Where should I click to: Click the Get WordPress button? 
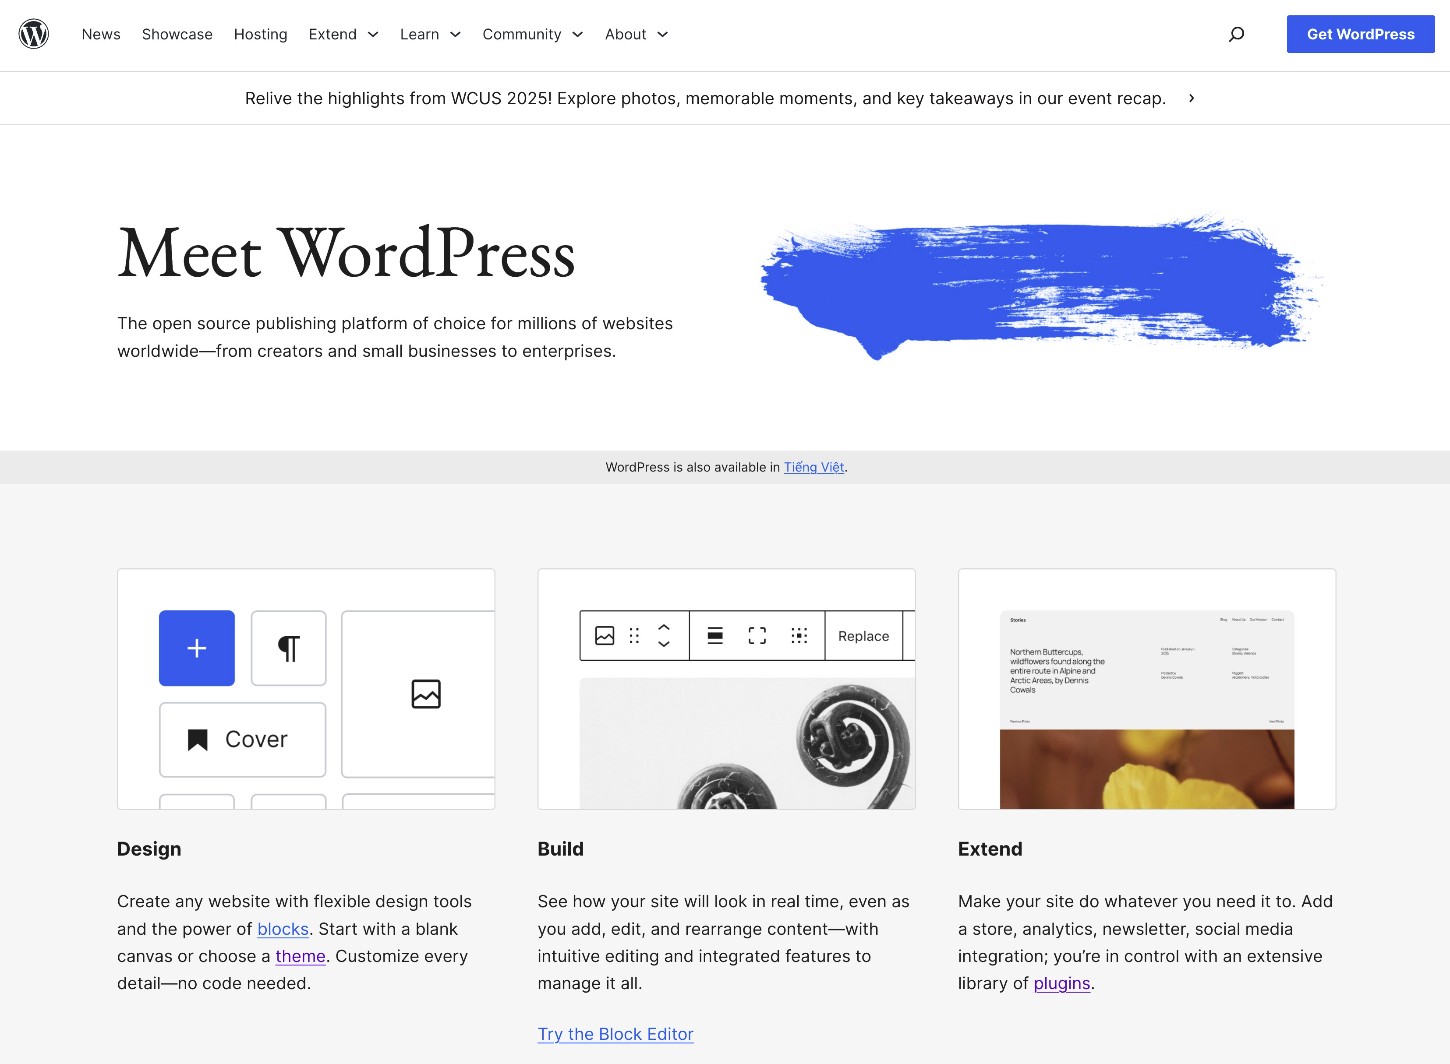[1360, 33]
